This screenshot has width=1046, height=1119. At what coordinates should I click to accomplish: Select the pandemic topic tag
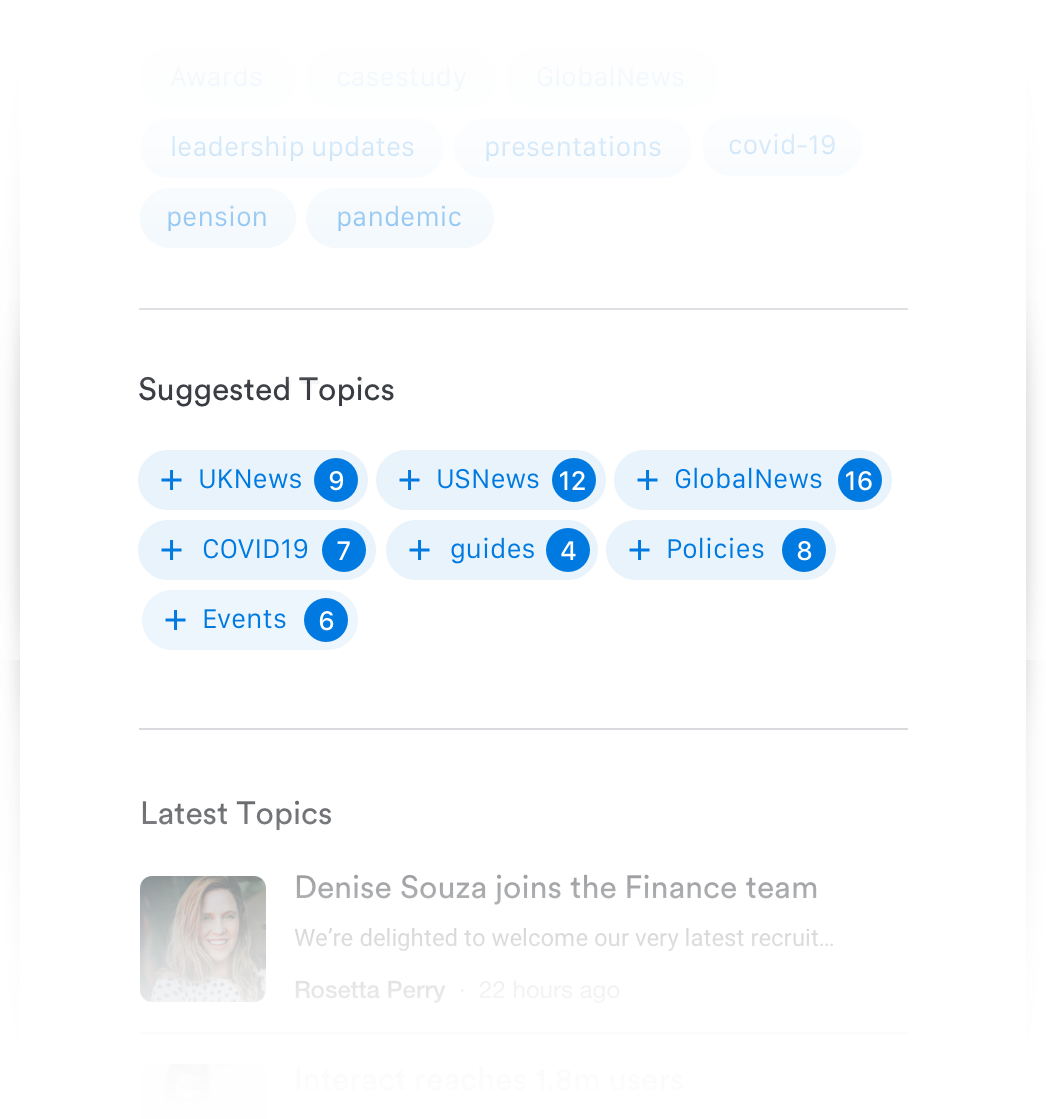click(400, 218)
